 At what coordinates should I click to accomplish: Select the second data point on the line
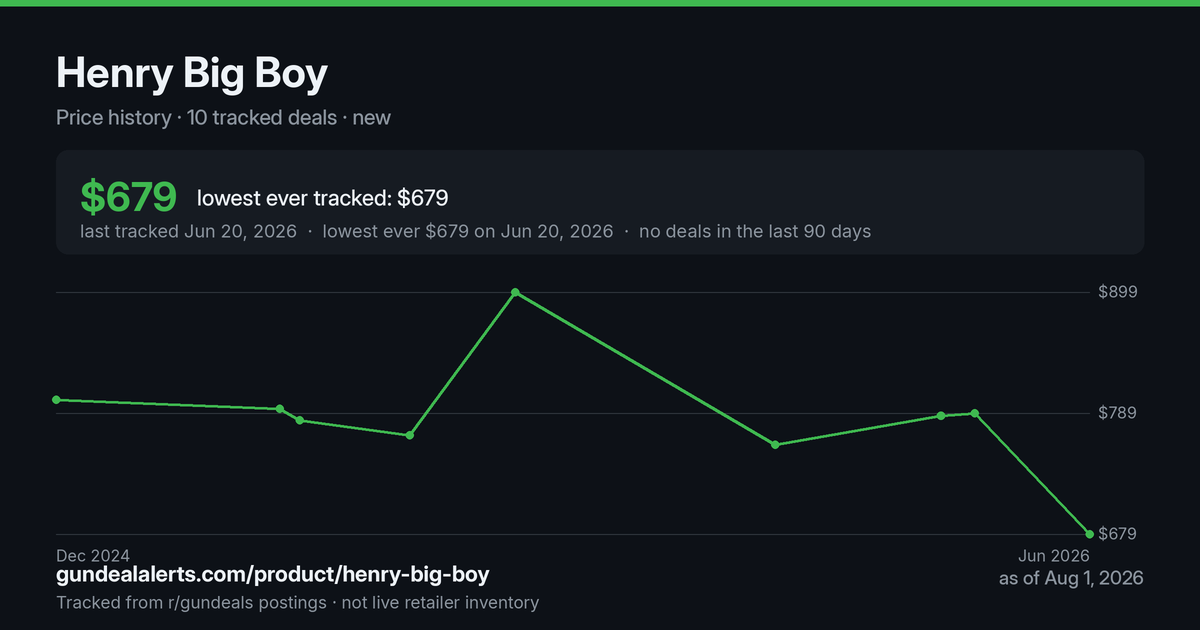click(280, 409)
